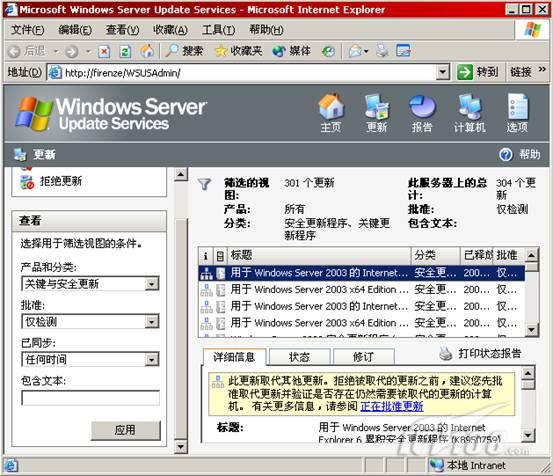
Task: Open the Mail button dropdown arrow
Action: point(366,52)
